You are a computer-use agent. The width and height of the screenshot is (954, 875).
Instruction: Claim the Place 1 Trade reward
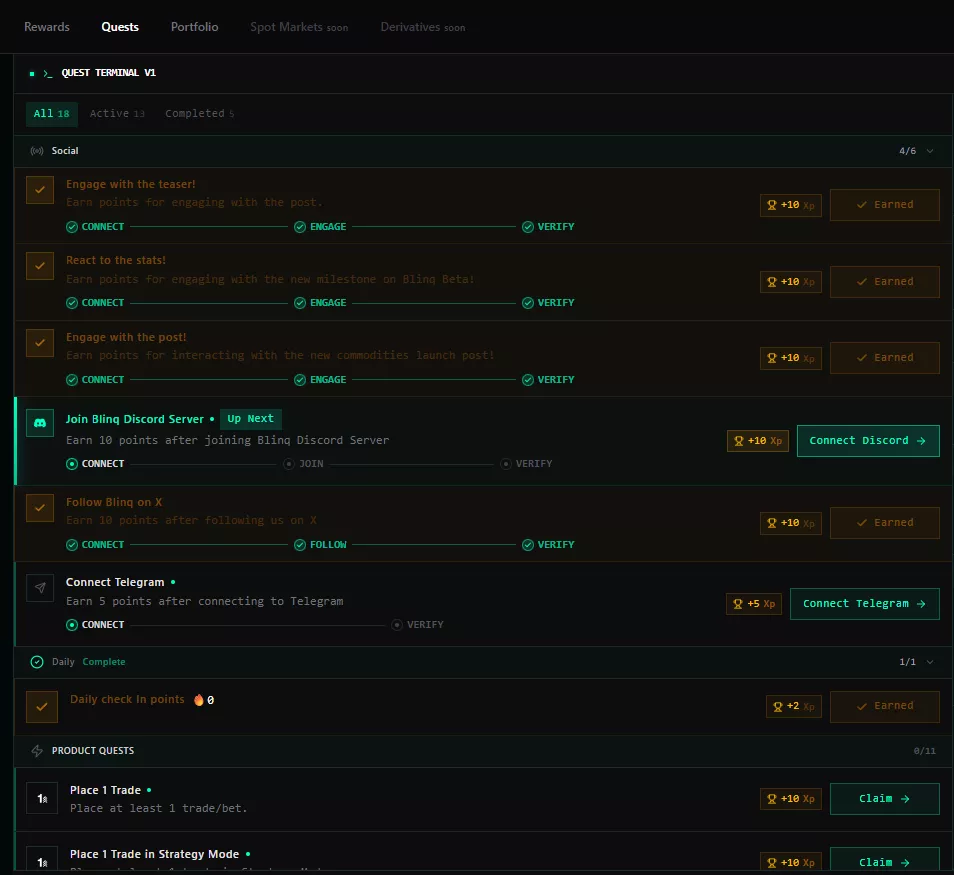pos(884,798)
